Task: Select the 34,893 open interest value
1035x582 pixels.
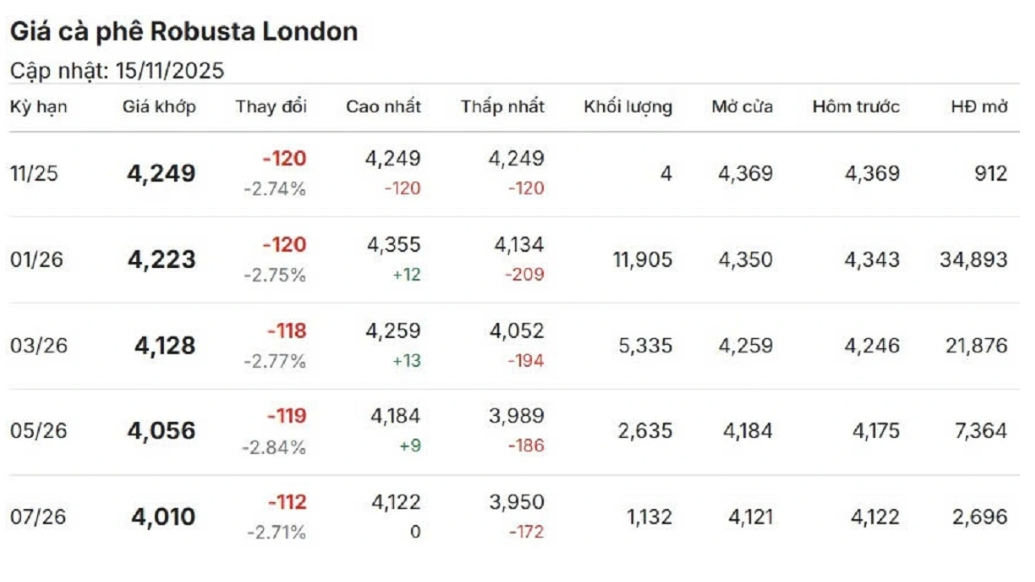Action: [x=973, y=260]
